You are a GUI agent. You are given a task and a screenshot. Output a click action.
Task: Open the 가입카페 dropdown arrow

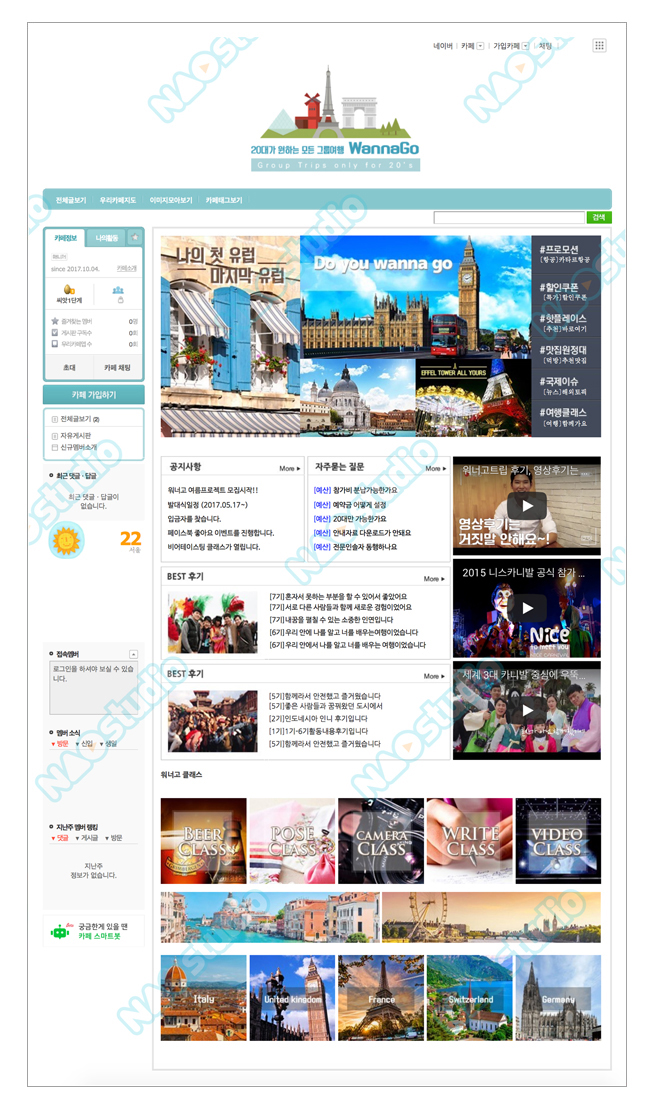(525, 46)
